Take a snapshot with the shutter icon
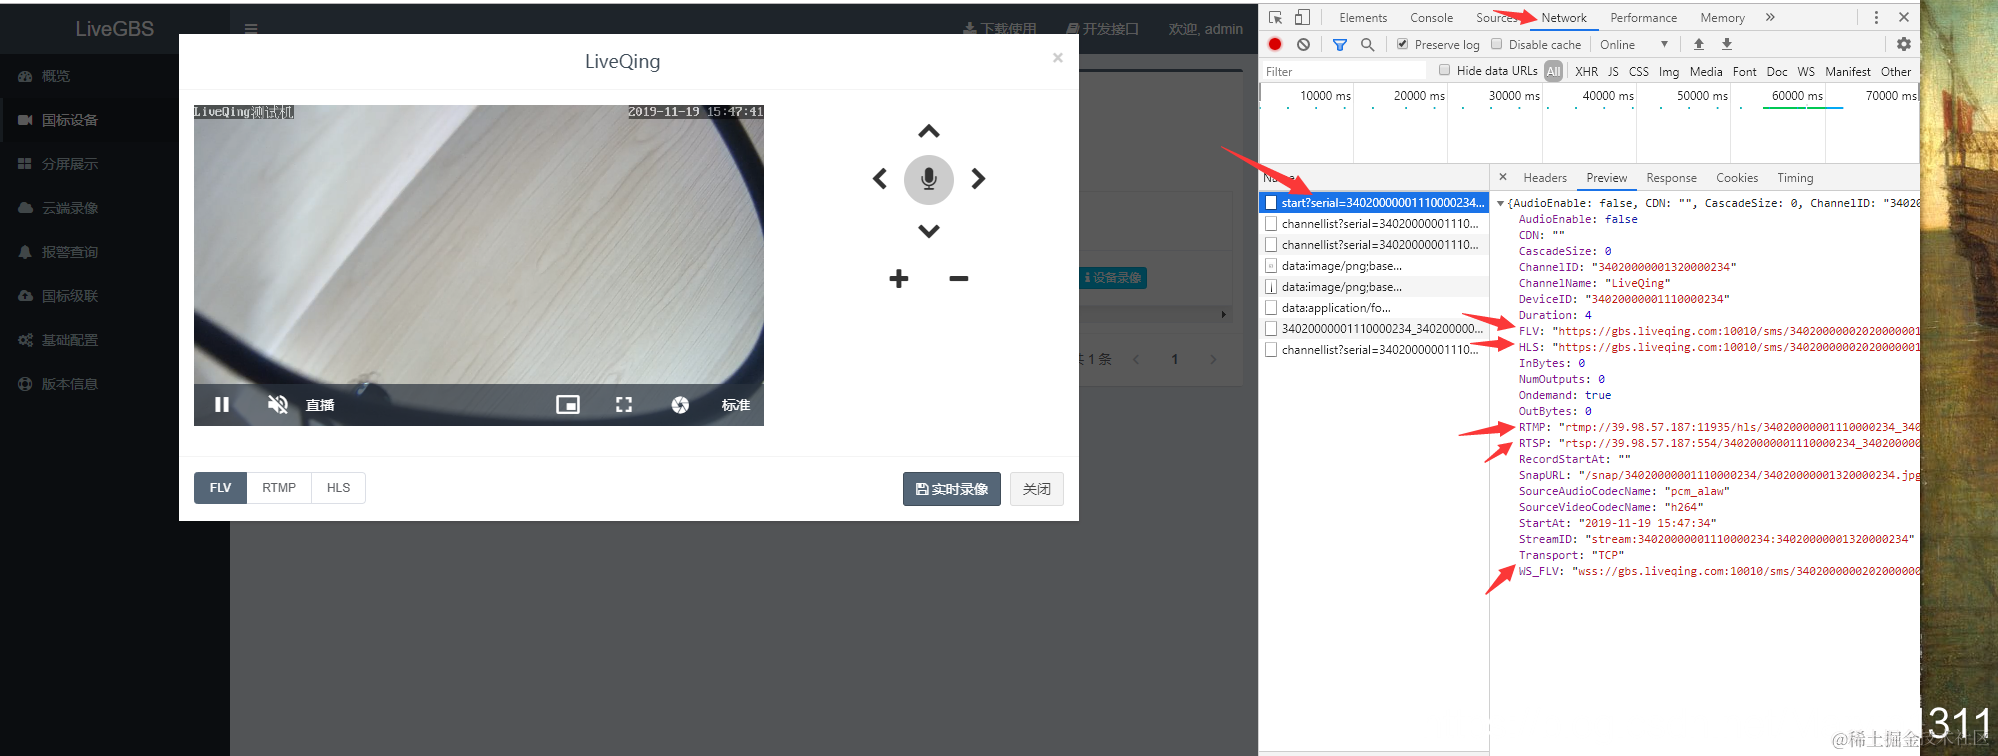Screen dimensions: 1998x756 [680, 405]
